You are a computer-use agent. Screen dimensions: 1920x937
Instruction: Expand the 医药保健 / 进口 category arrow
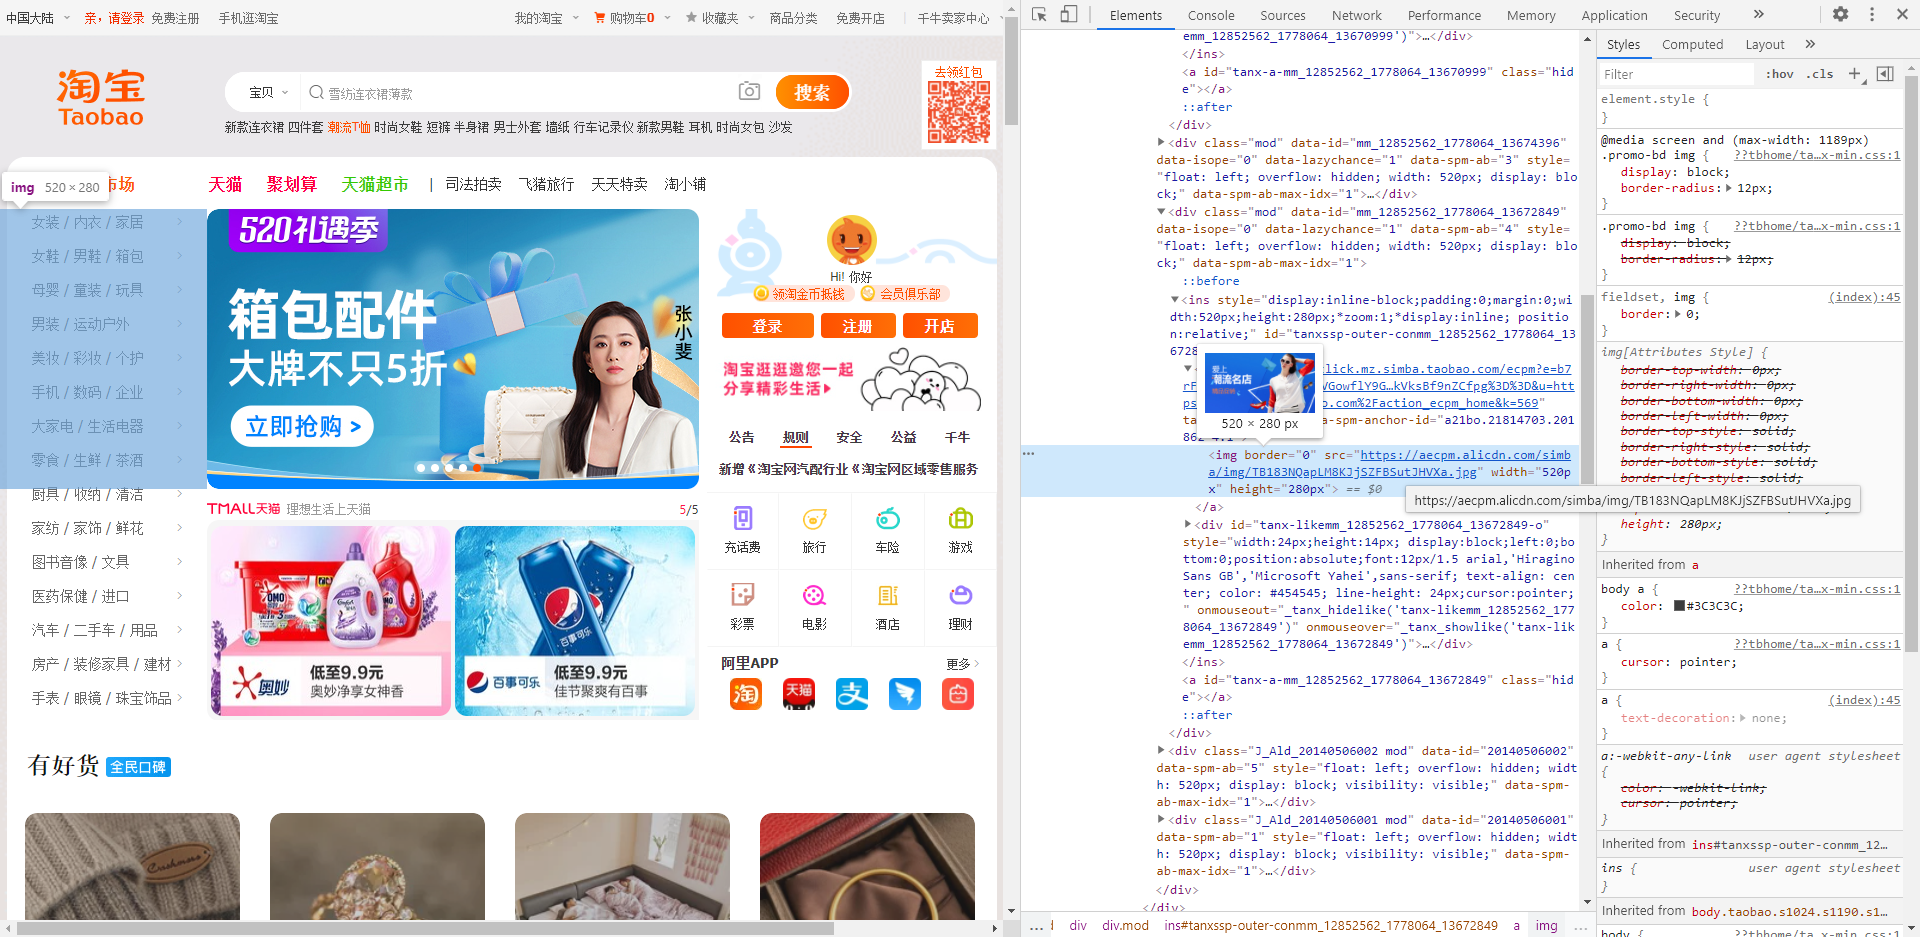pos(180,596)
